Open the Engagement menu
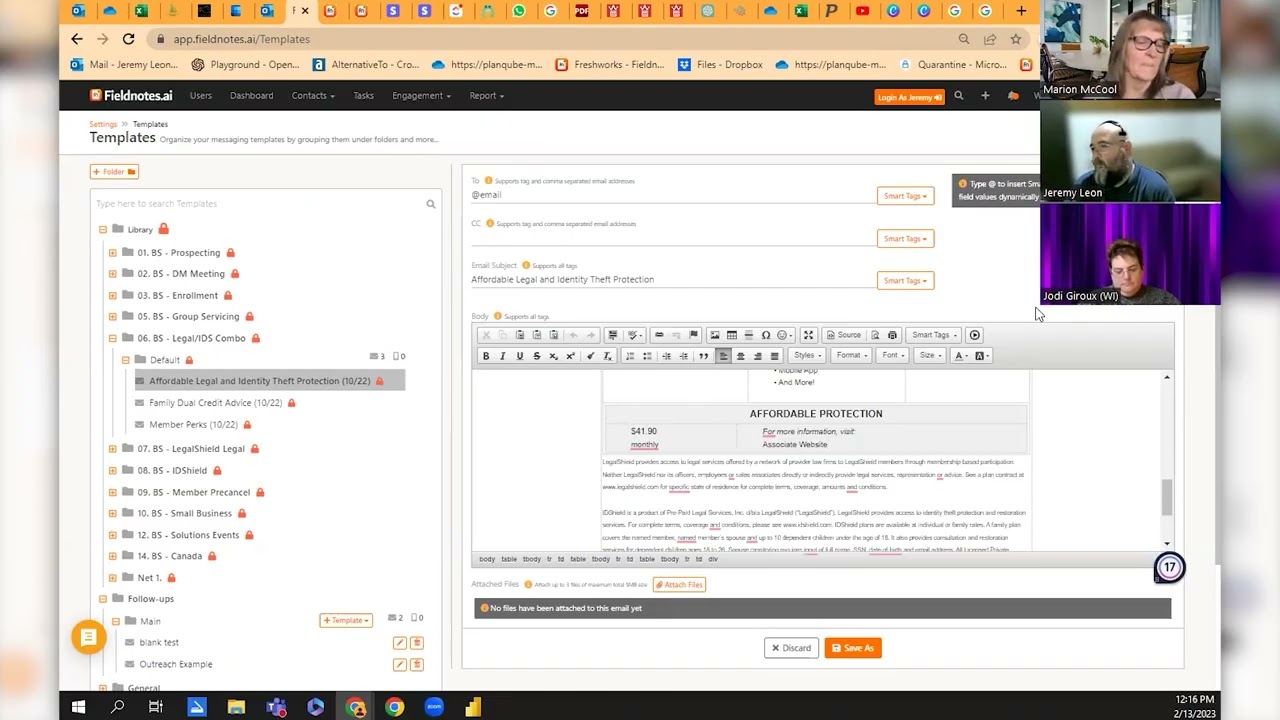Screen dimensions: 1280x720 pyautogui.click(x=421, y=96)
